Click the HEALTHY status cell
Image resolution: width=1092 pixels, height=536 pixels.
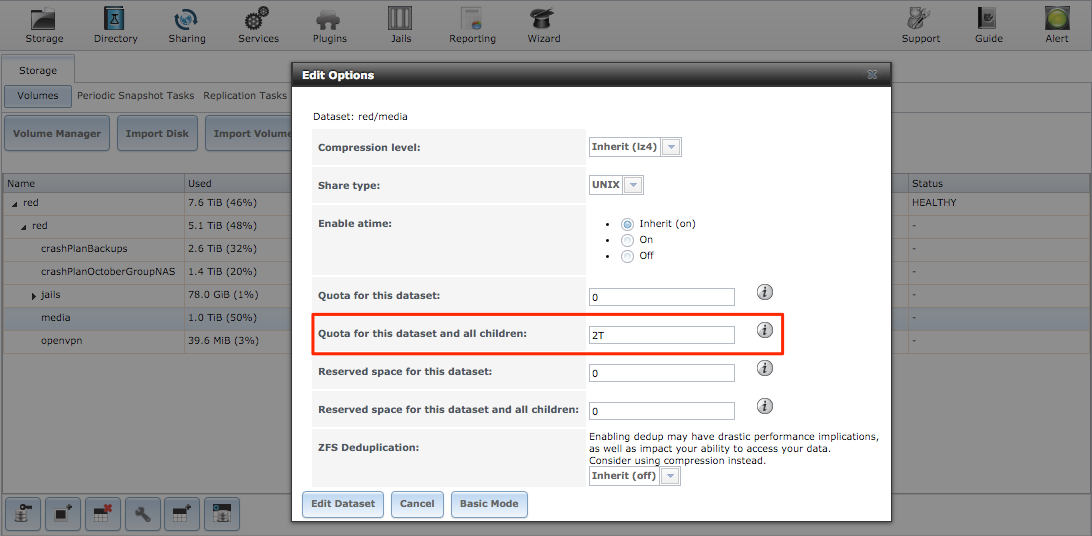coord(933,203)
